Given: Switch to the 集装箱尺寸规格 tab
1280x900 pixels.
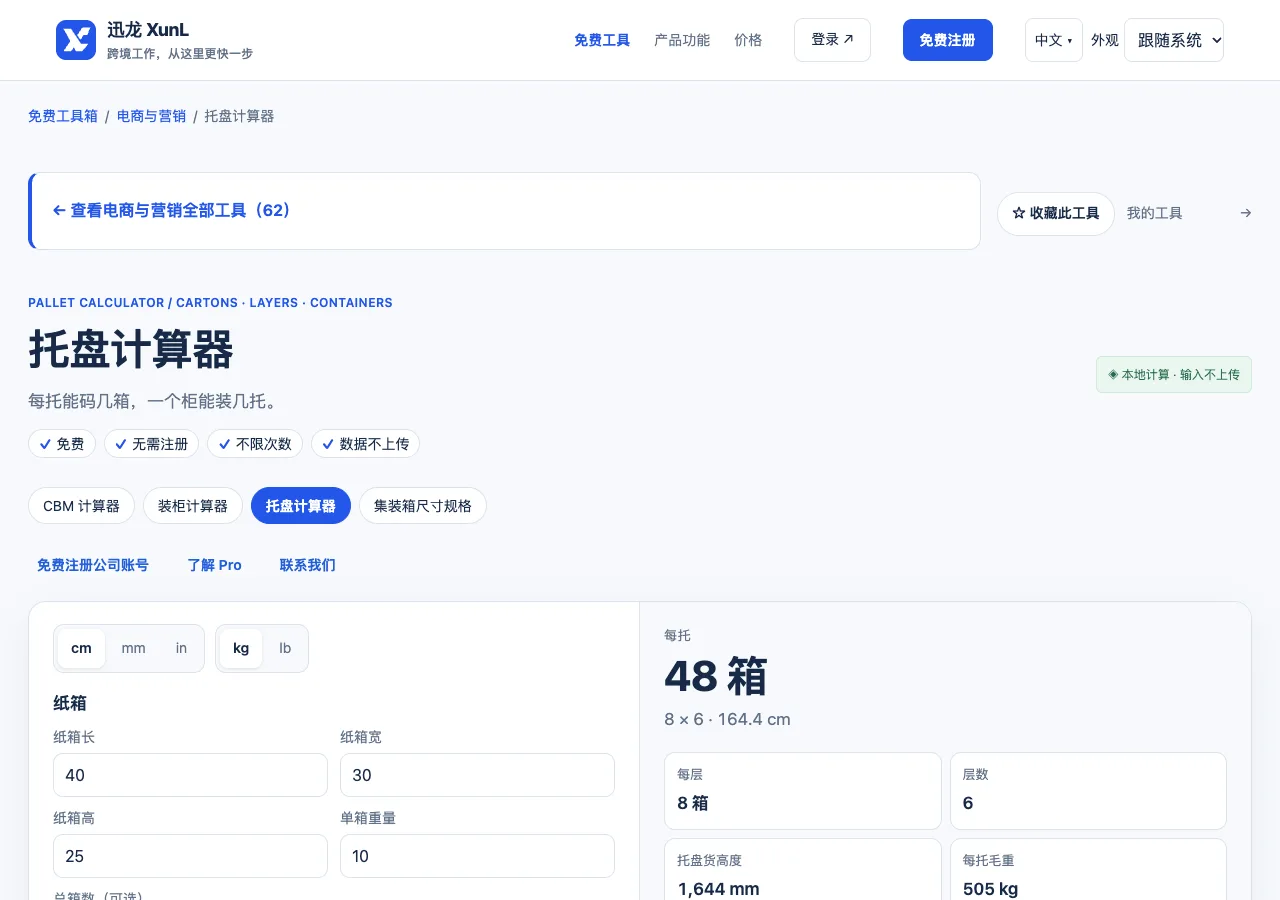Looking at the screenshot, I should (x=423, y=506).
